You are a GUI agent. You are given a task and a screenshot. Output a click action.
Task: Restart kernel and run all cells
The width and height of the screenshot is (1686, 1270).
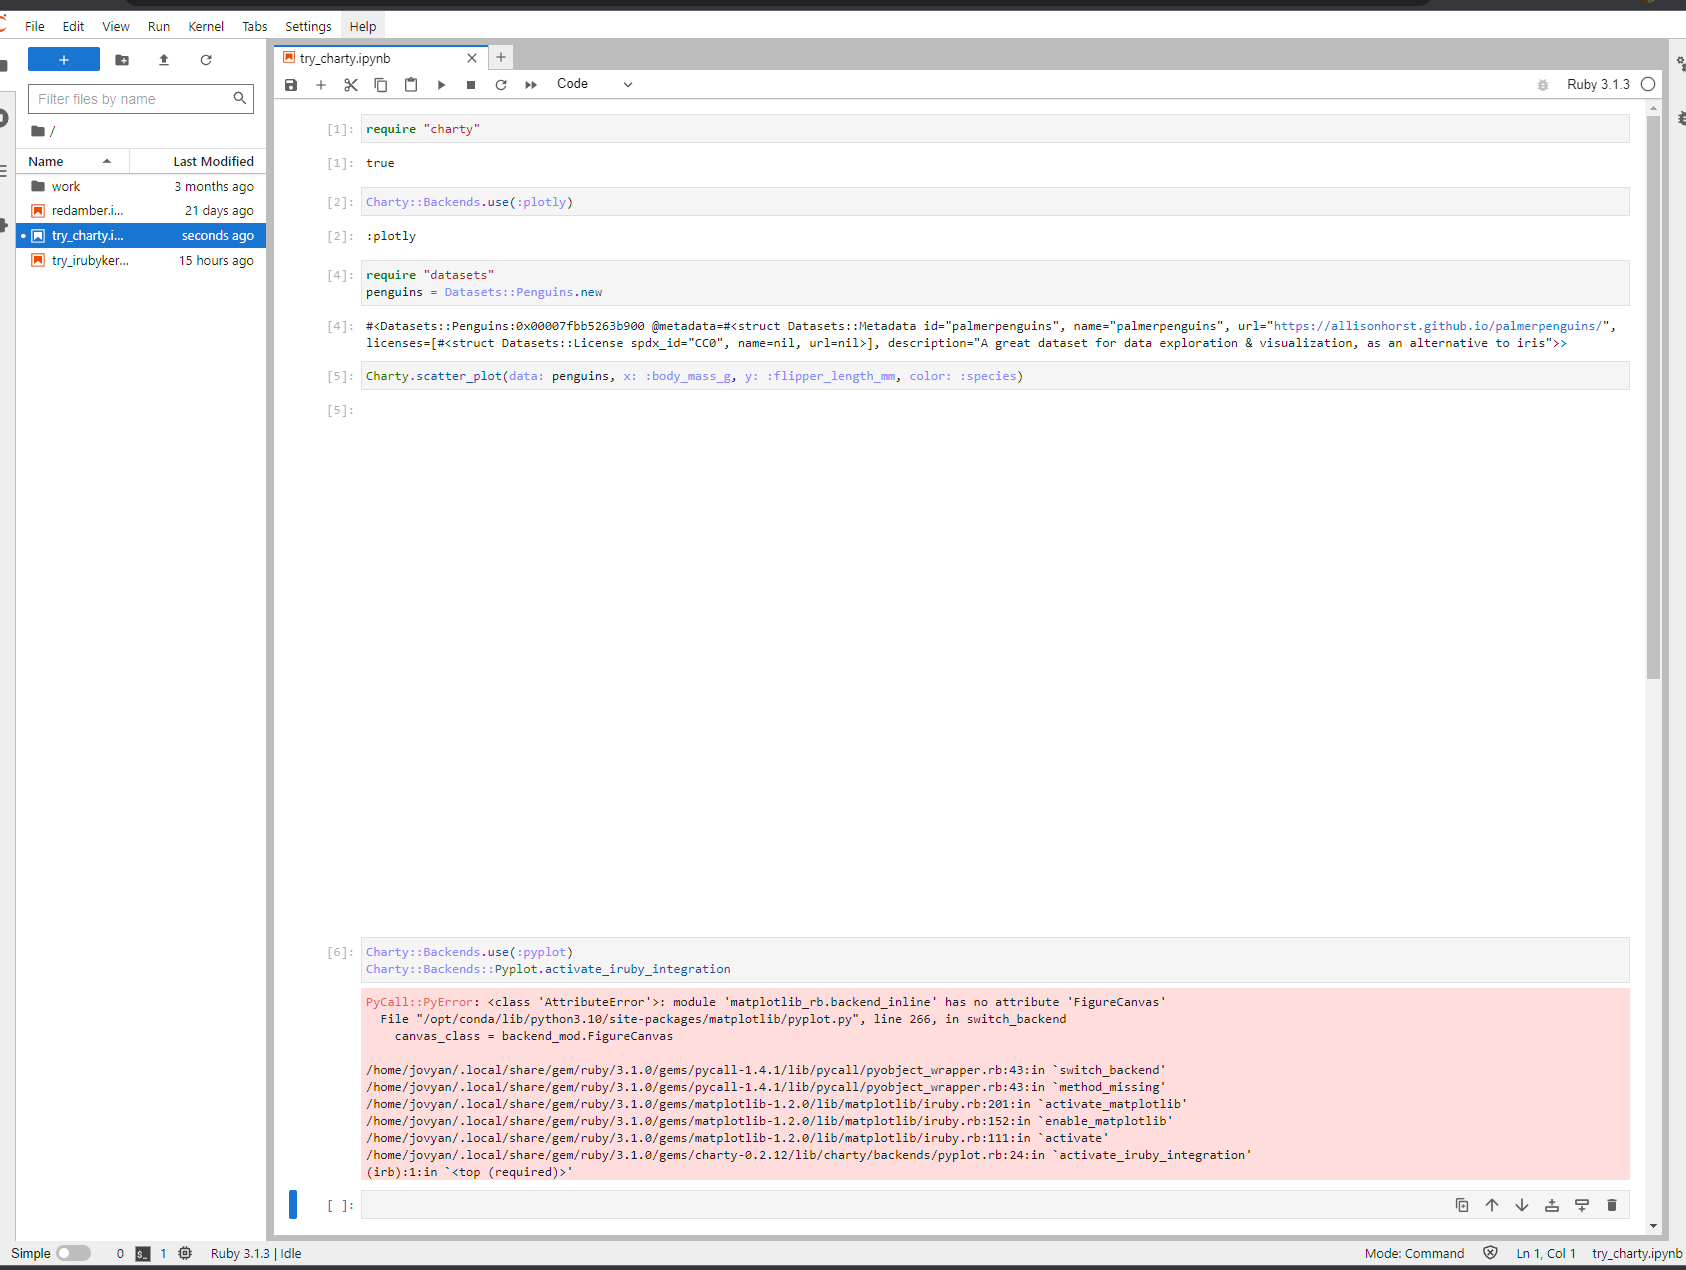[531, 85]
